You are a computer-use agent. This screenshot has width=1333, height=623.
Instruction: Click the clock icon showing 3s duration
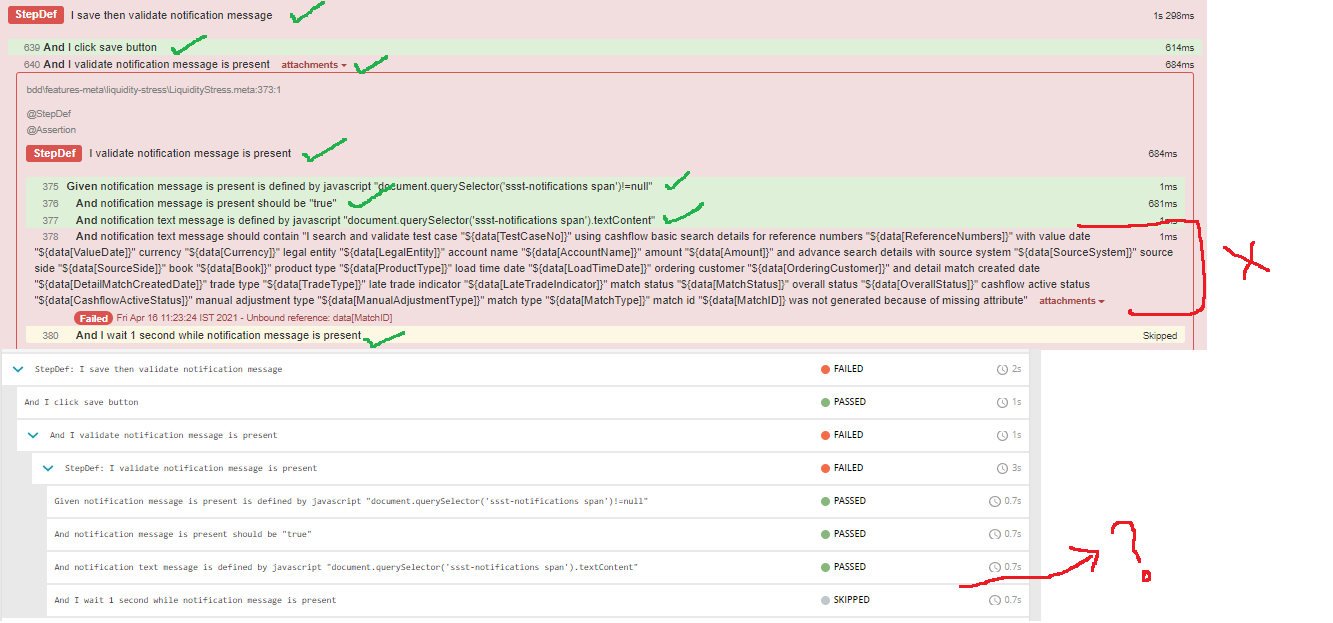(1003, 468)
